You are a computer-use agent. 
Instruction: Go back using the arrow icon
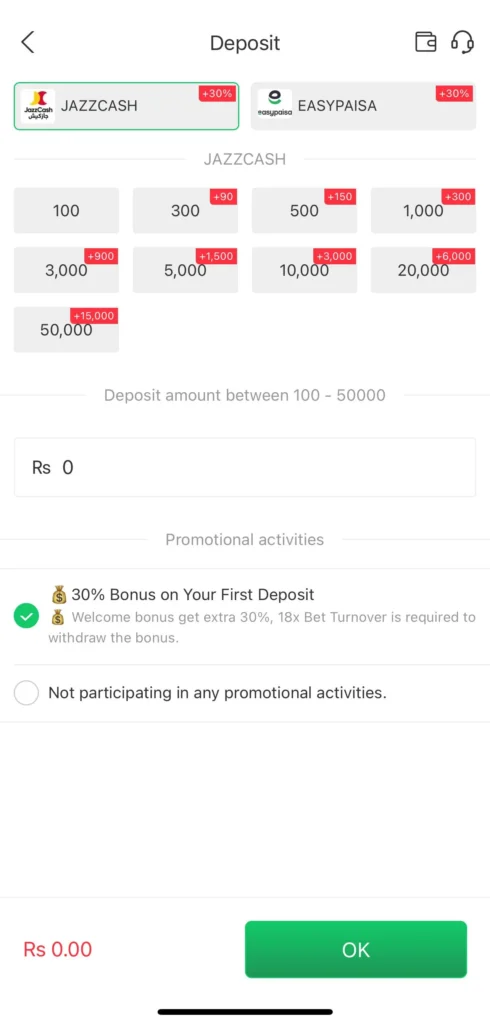coord(27,42)
